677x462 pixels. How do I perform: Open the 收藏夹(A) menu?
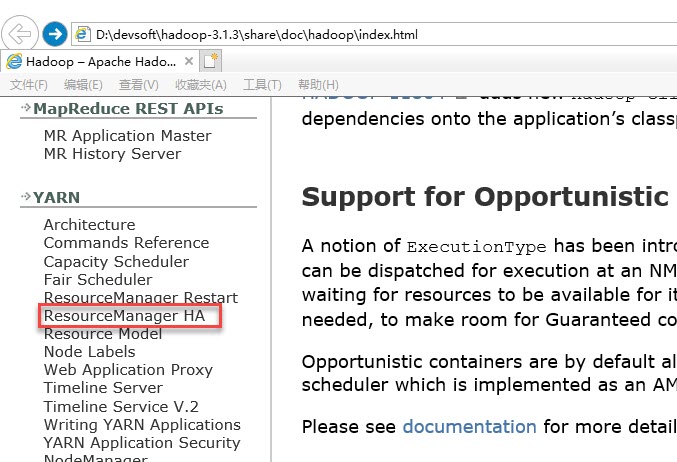[x=201, y=85]
